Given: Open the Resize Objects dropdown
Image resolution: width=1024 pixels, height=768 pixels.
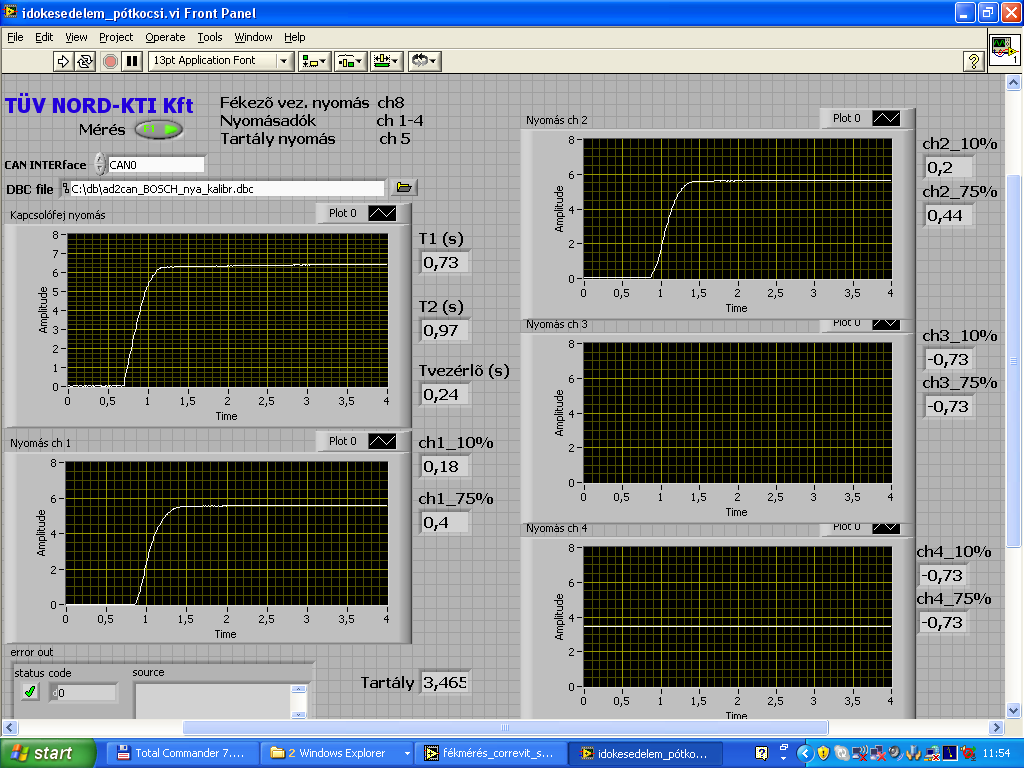Looking at the screenshot, I should (x=387, y=61).
